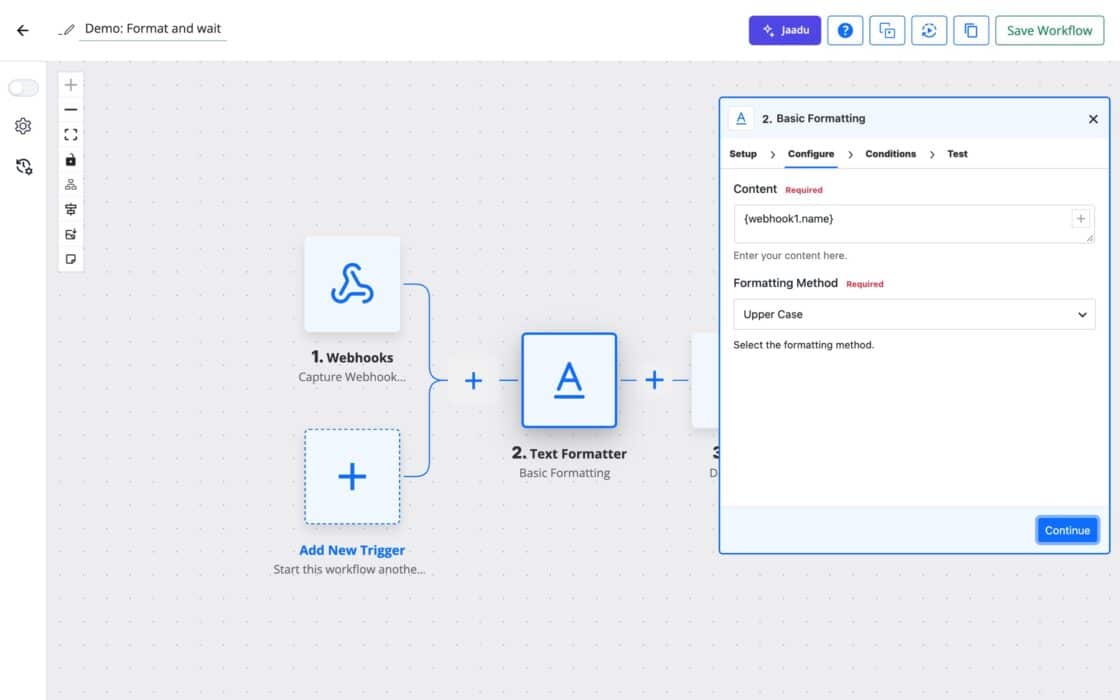
Task: Click the circular re-run workflow icon
Action: (x=929, y=30)
